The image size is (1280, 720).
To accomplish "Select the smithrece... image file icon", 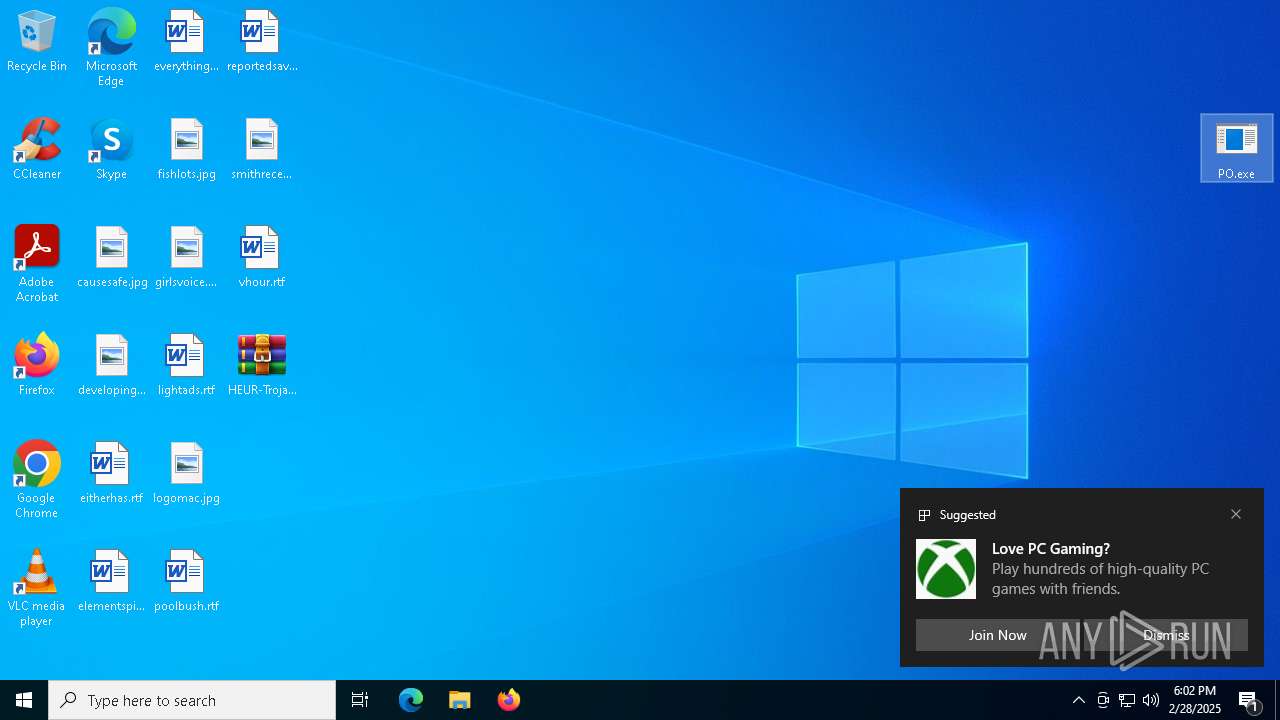I will pyautogui.click(x=262, y=150).
